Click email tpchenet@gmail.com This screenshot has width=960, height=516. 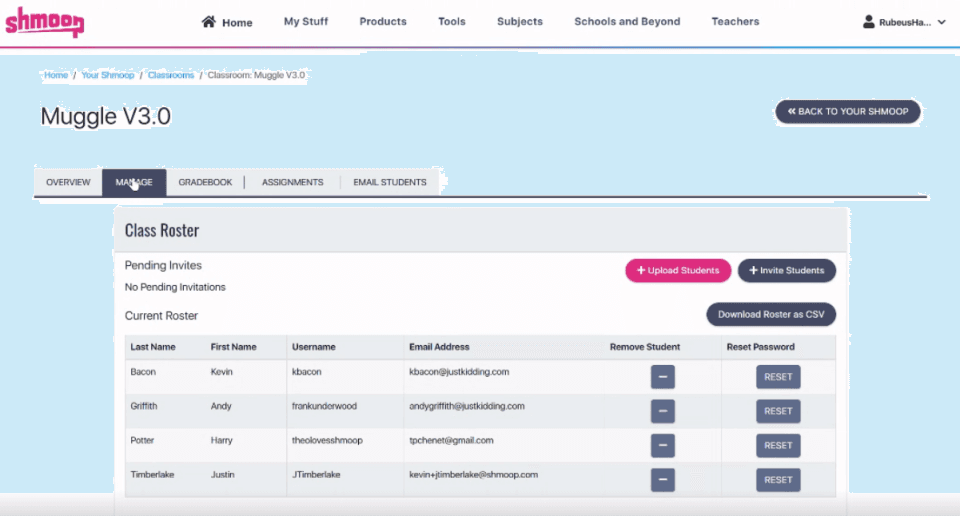point(451,441)
